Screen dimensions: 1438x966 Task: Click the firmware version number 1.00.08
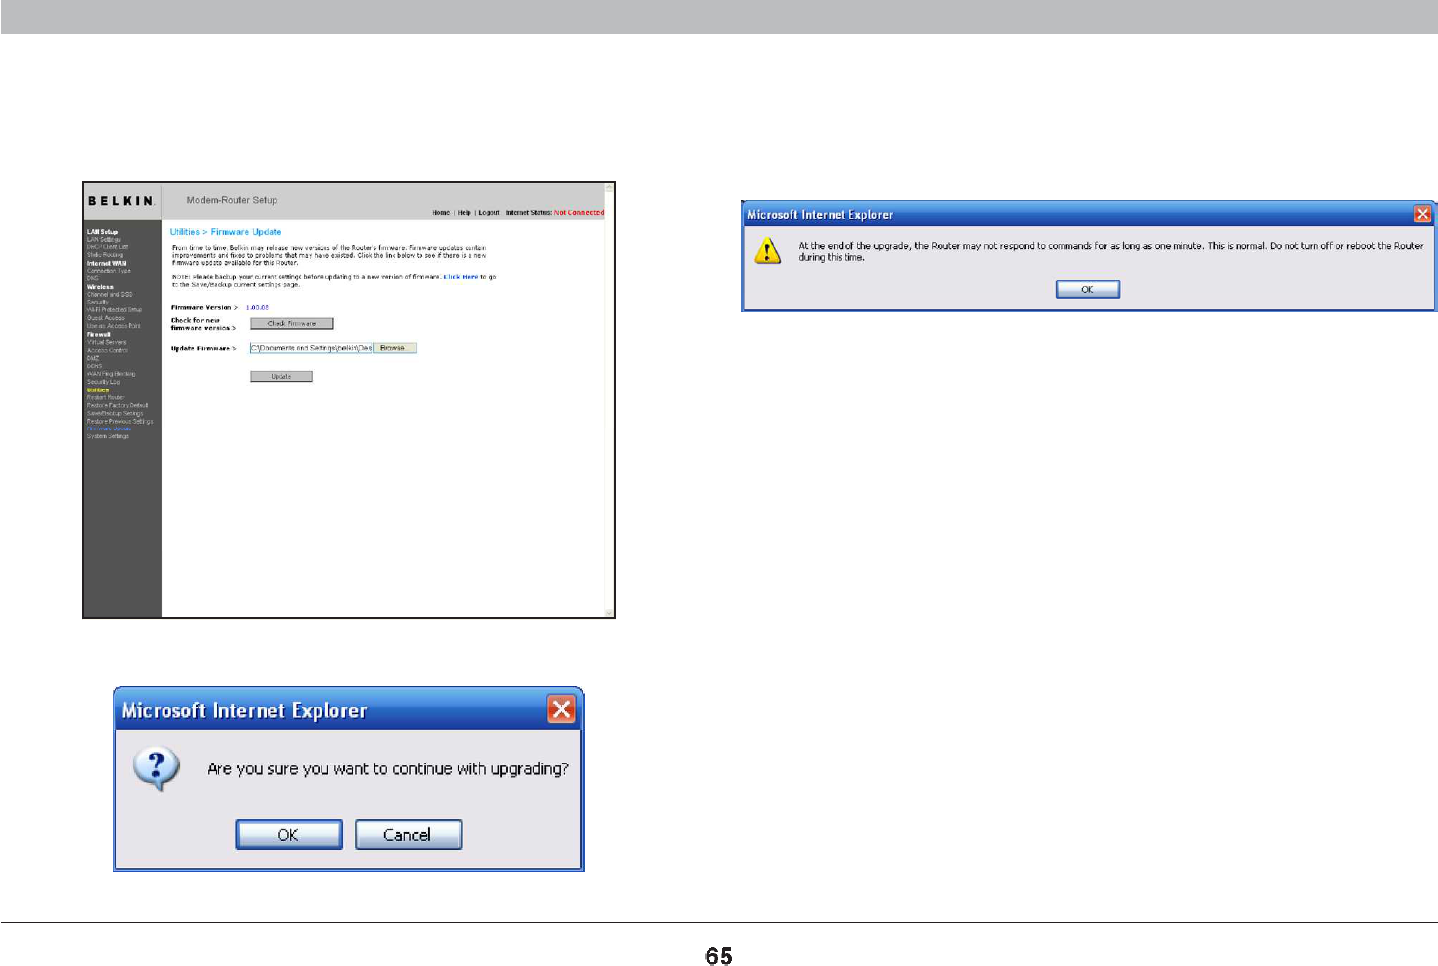pos(257,308)
